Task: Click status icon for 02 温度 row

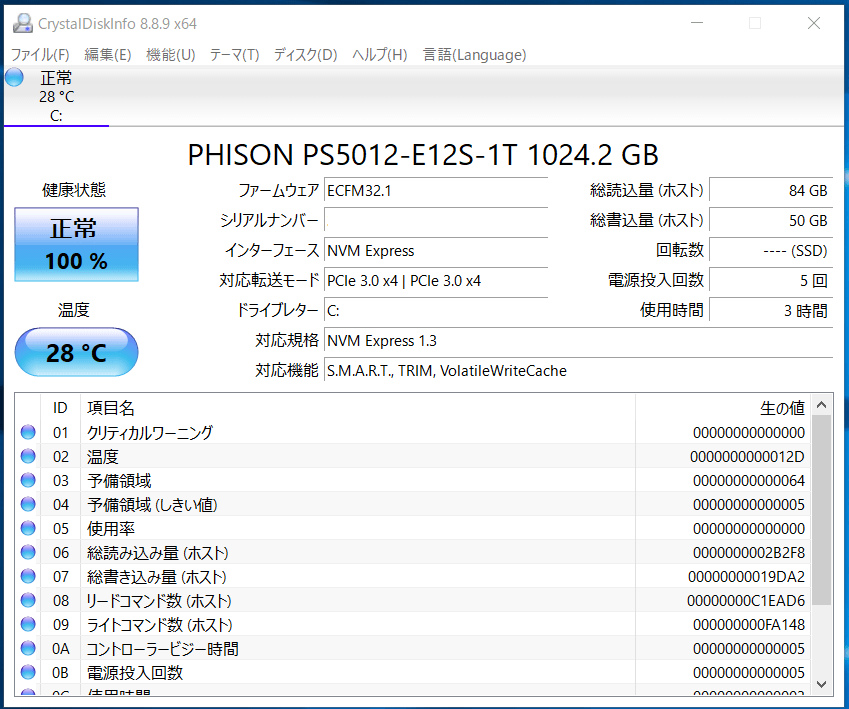Action: tap(28, 456)
